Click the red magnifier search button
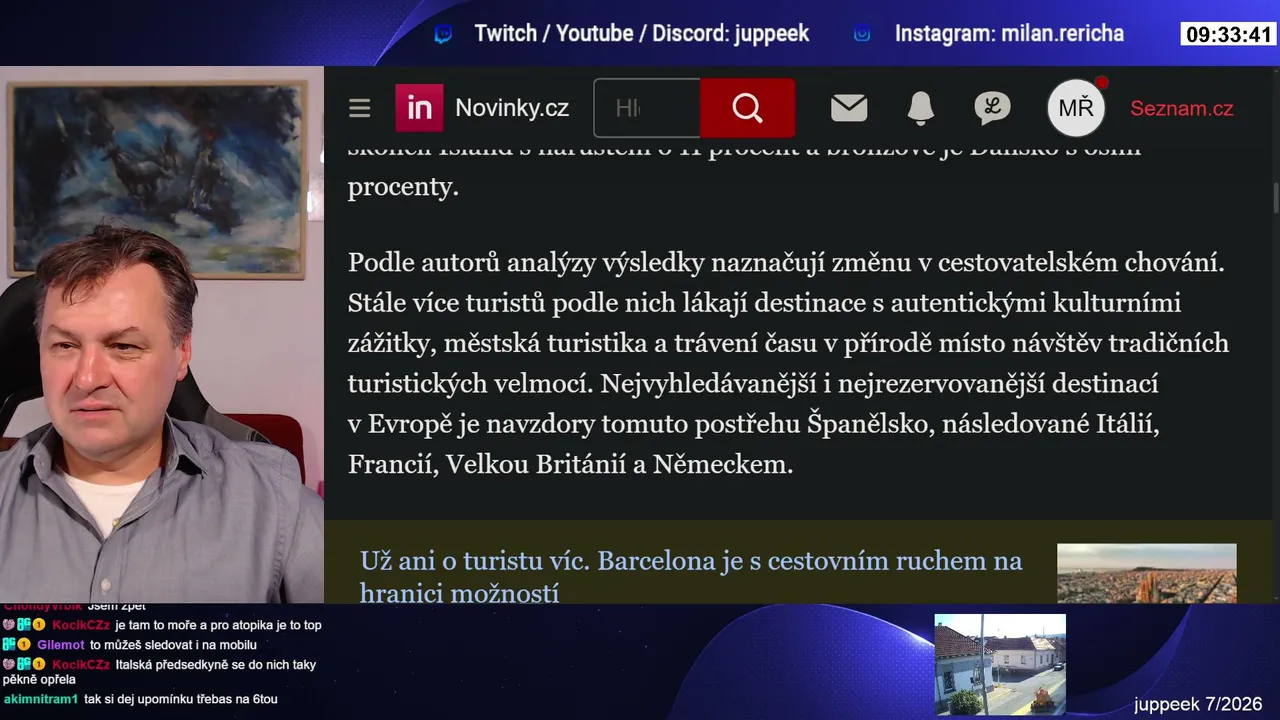The width and height of the screenshot is (1280, 720). point(747,108)
